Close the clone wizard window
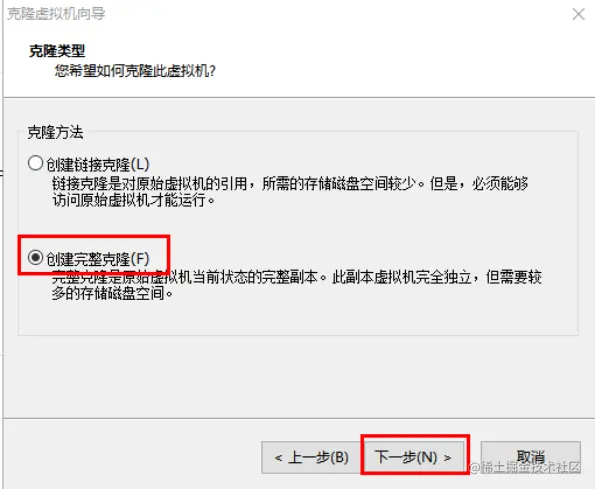Screen dimensions: 595x489 tap(578, 14)
